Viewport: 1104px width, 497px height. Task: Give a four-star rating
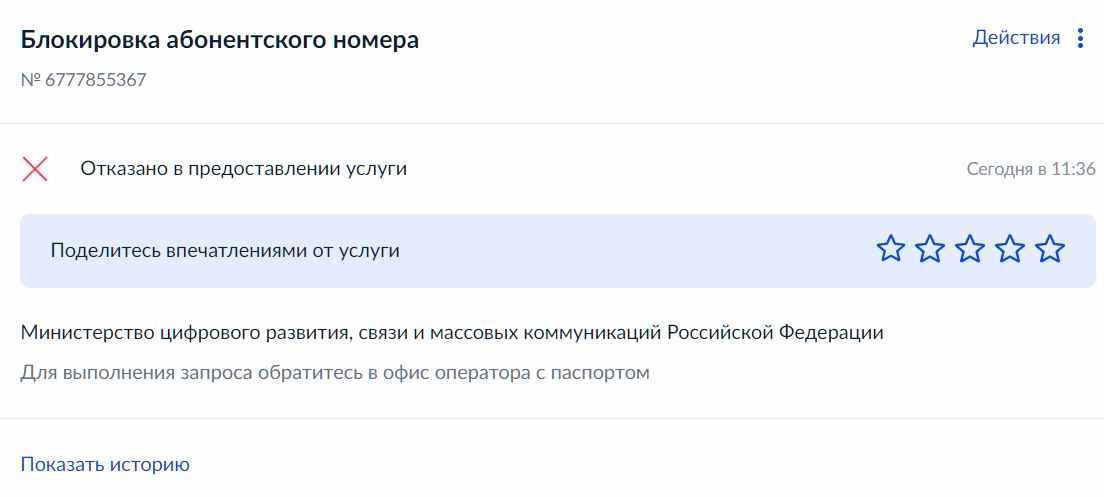(x=1010, y=249)
